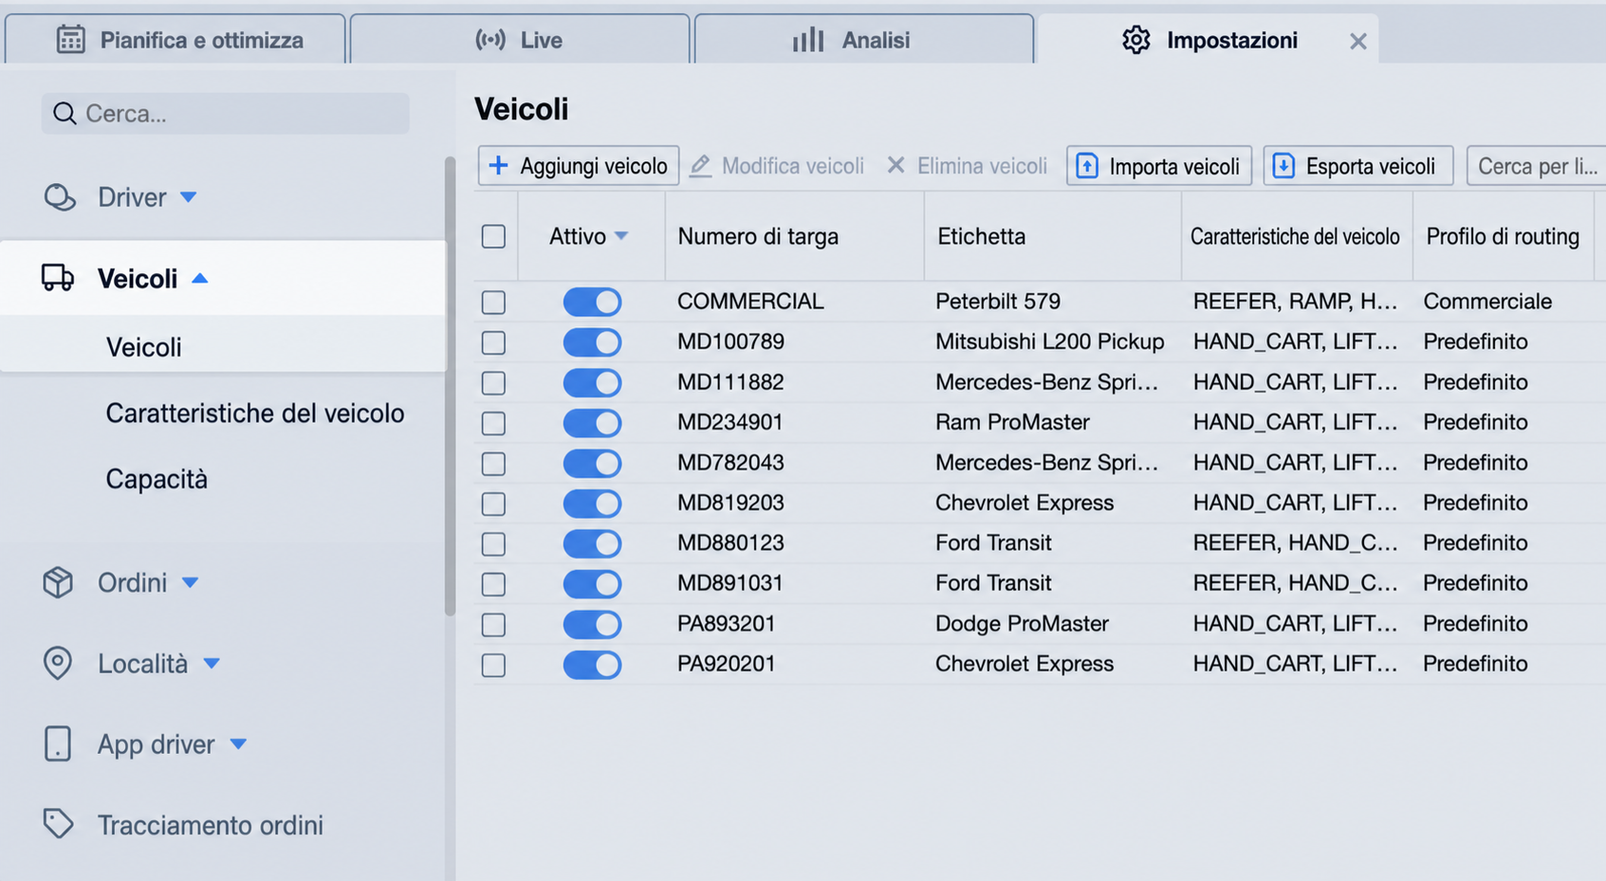Click the Modifica veicoli button
The width and height of the screenshot is (1606, 881).
(777, 166)
